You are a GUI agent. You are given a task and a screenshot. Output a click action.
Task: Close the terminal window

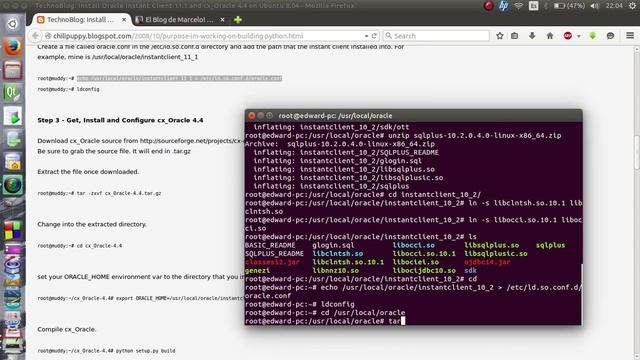coord(251,116)
